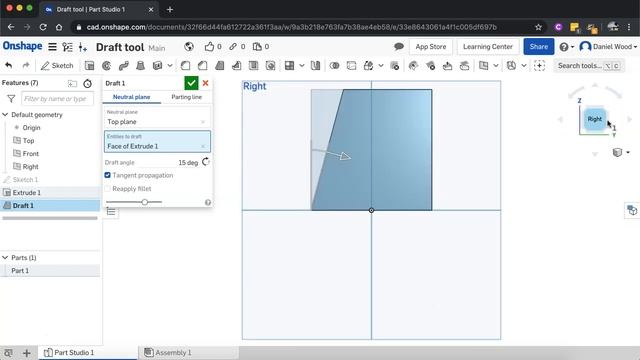This screenshot has height=360, width=640.
Task: Focus the feature filter input field
Action: tap(57, 99)
